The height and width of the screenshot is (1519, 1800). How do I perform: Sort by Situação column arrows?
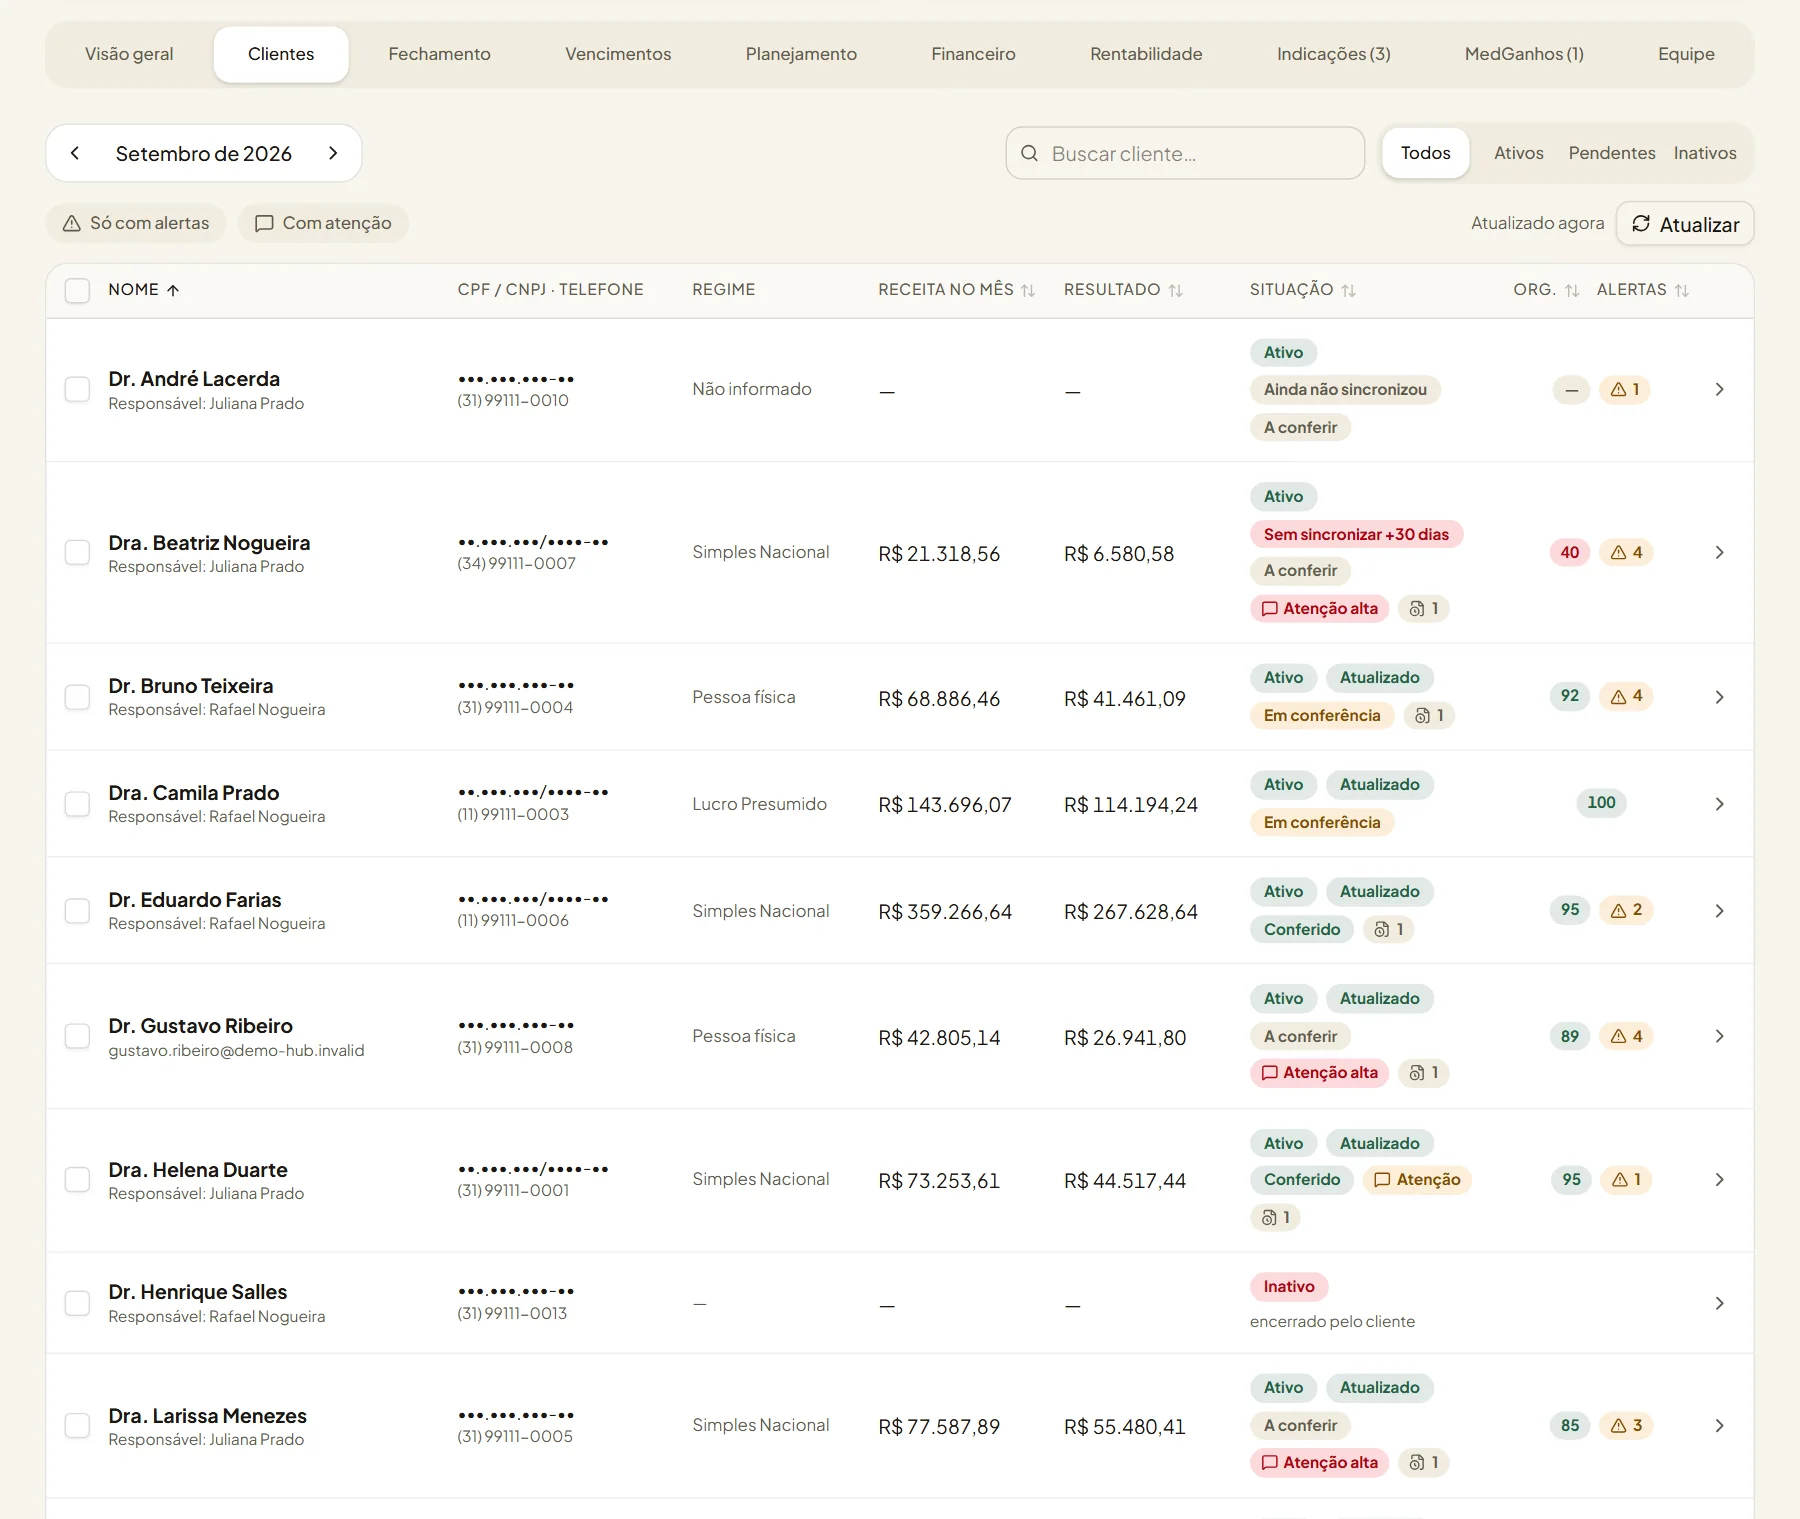(x=1349, y=291)
